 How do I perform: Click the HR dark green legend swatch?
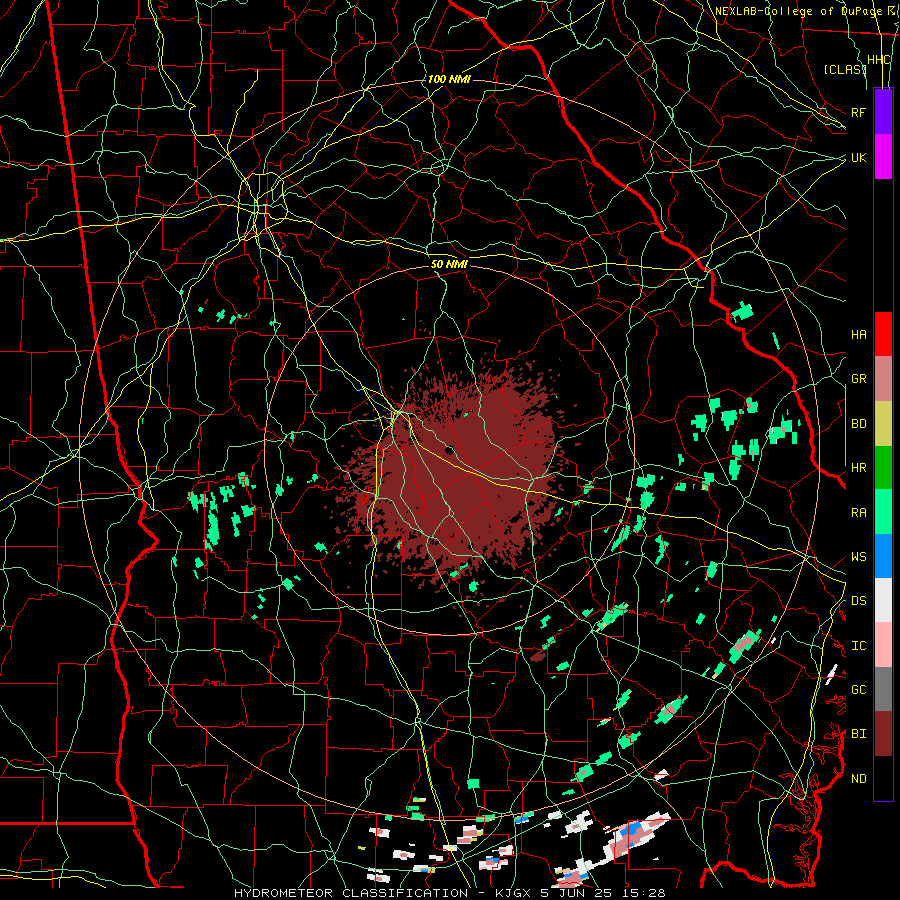[x=883, y=467]
